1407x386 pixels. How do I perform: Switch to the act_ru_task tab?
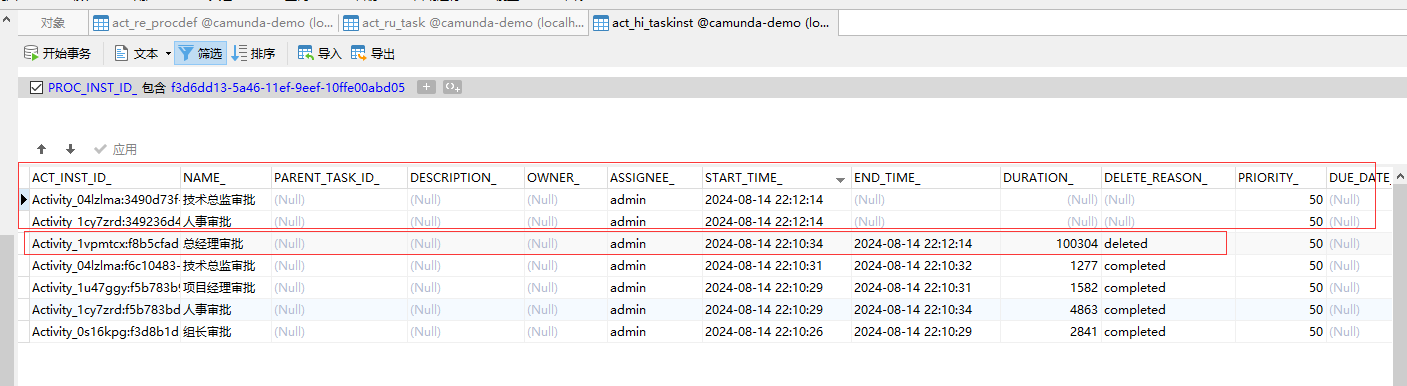[464, 22]
